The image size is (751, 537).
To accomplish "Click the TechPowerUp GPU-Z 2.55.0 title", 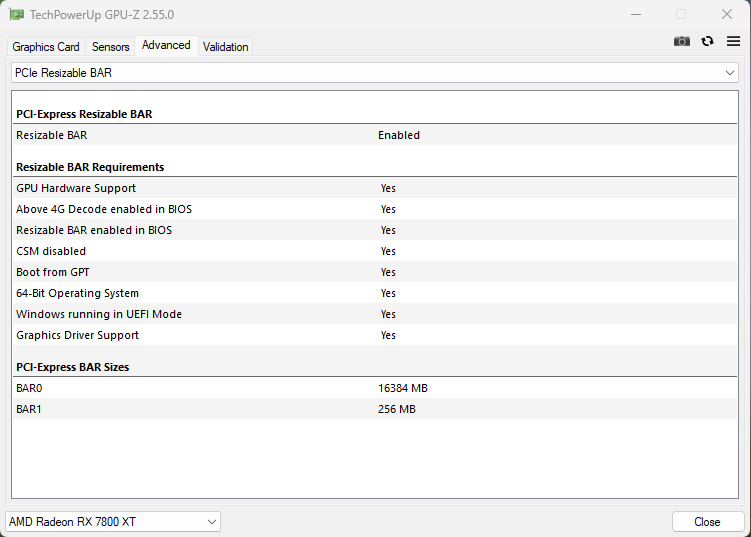I will 102,15.
